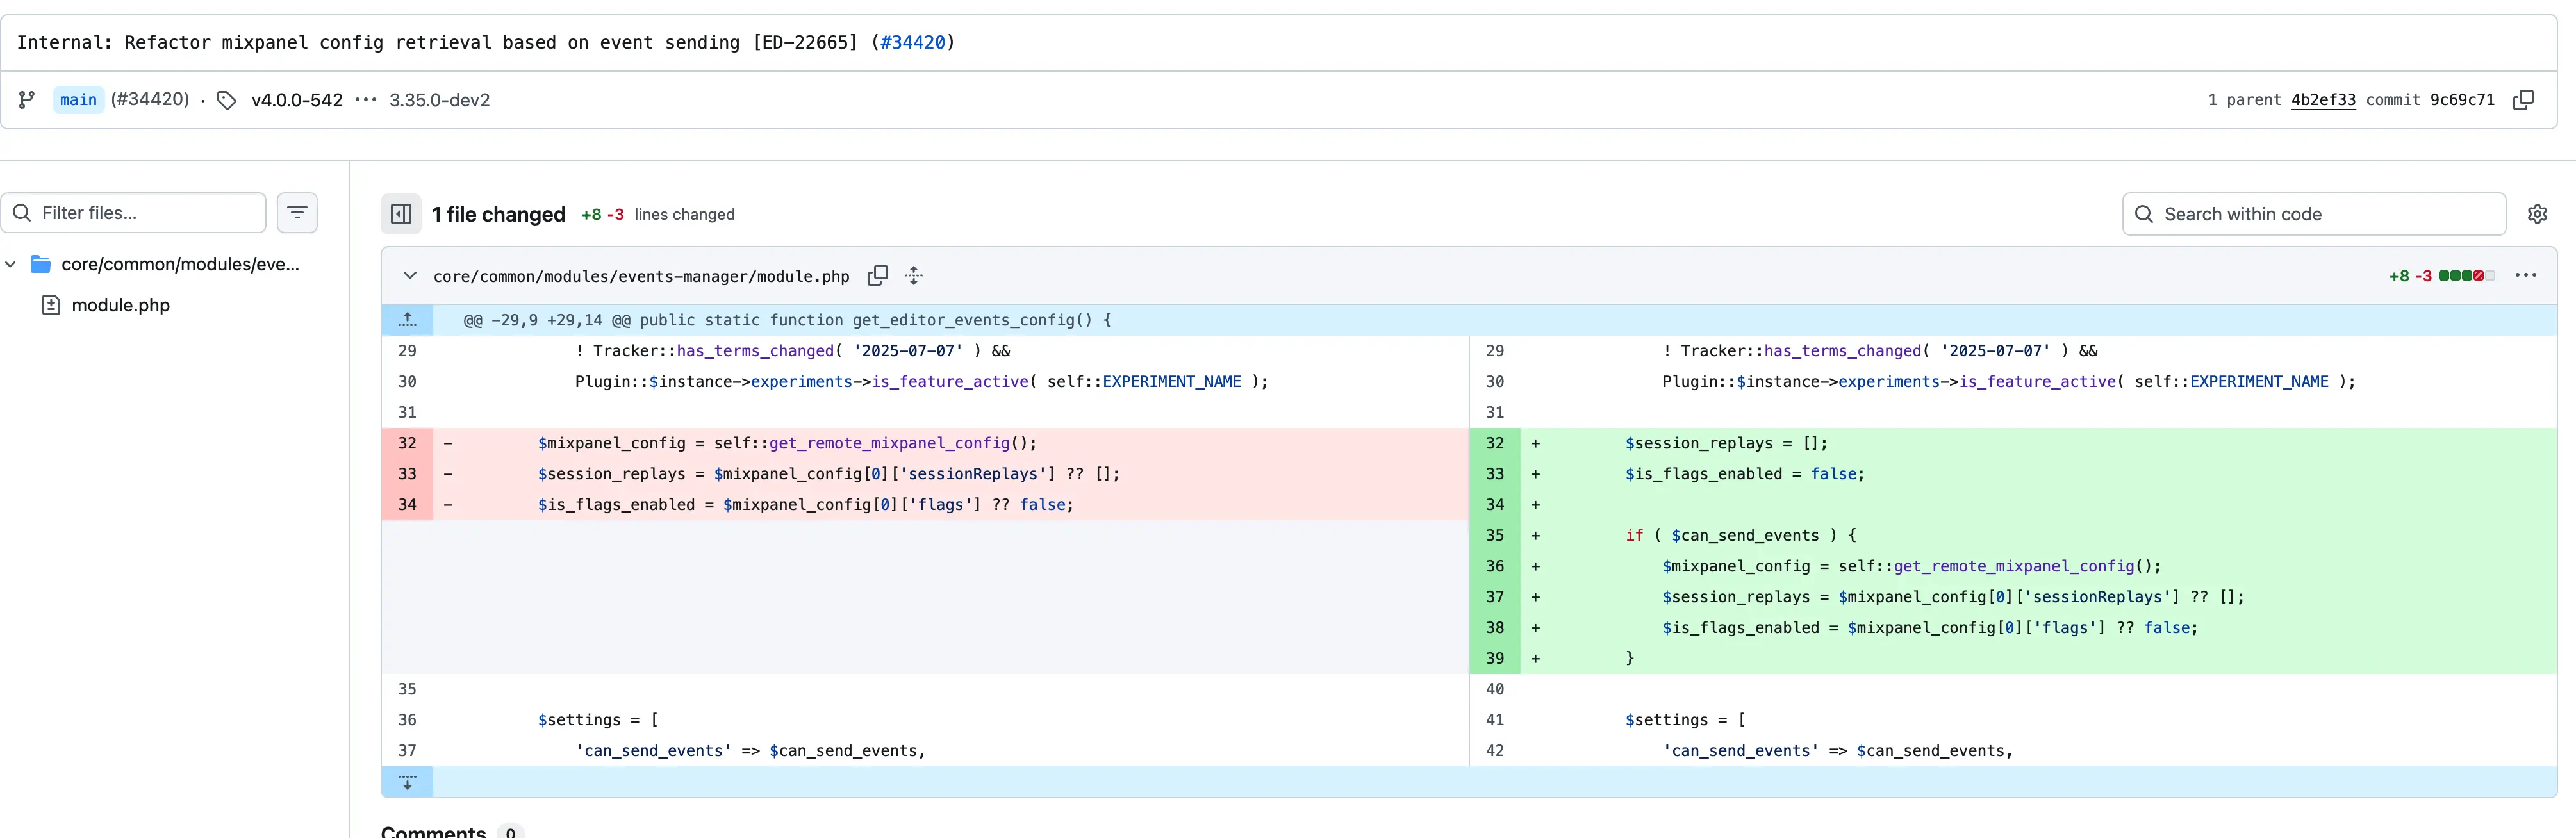Click the module.php file diff icon
This screenshot has height=838, width=2576.
[51, 305]
